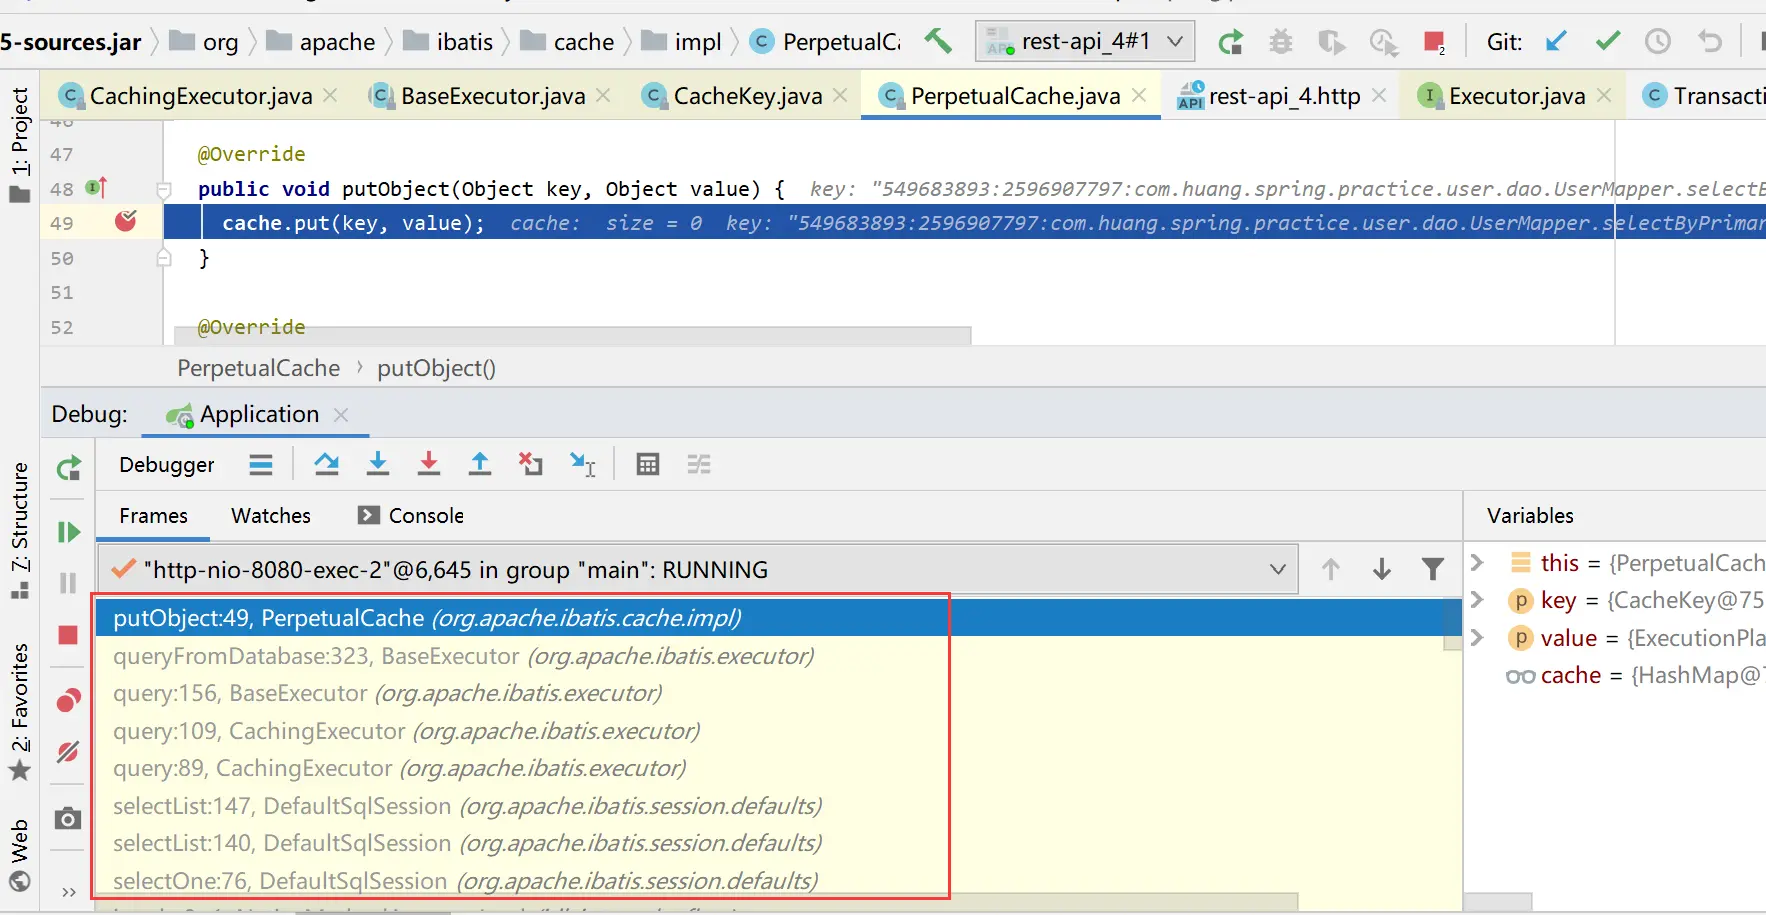Click the blue Step Into icon
The image size is (1766, 915).
tap(378, 464)
